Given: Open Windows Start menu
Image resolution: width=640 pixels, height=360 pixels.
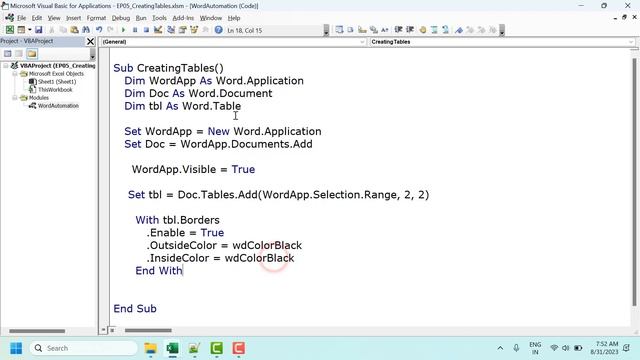Looking at the screenshot, I should pyautogui.click(x=16, y=348).
